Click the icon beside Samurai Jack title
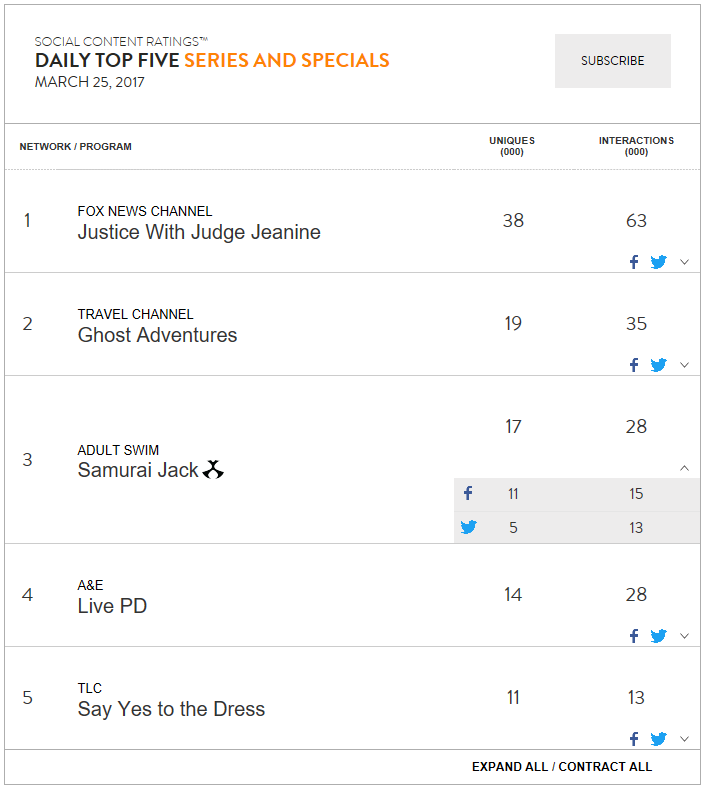This screenshot has height=789, width=705. click(213, 469)
